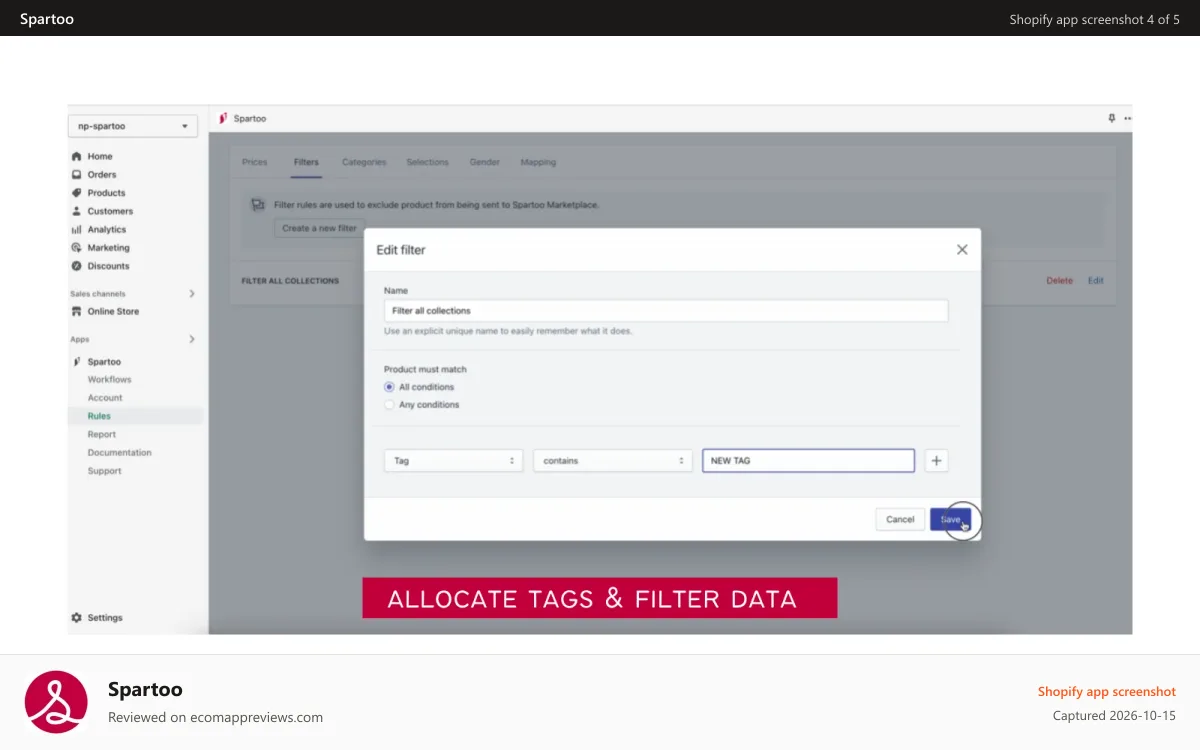This screenshot has width=1200, height=750.
Task: Switch to the Mapping tab
Action: click(x=538, y=162)
